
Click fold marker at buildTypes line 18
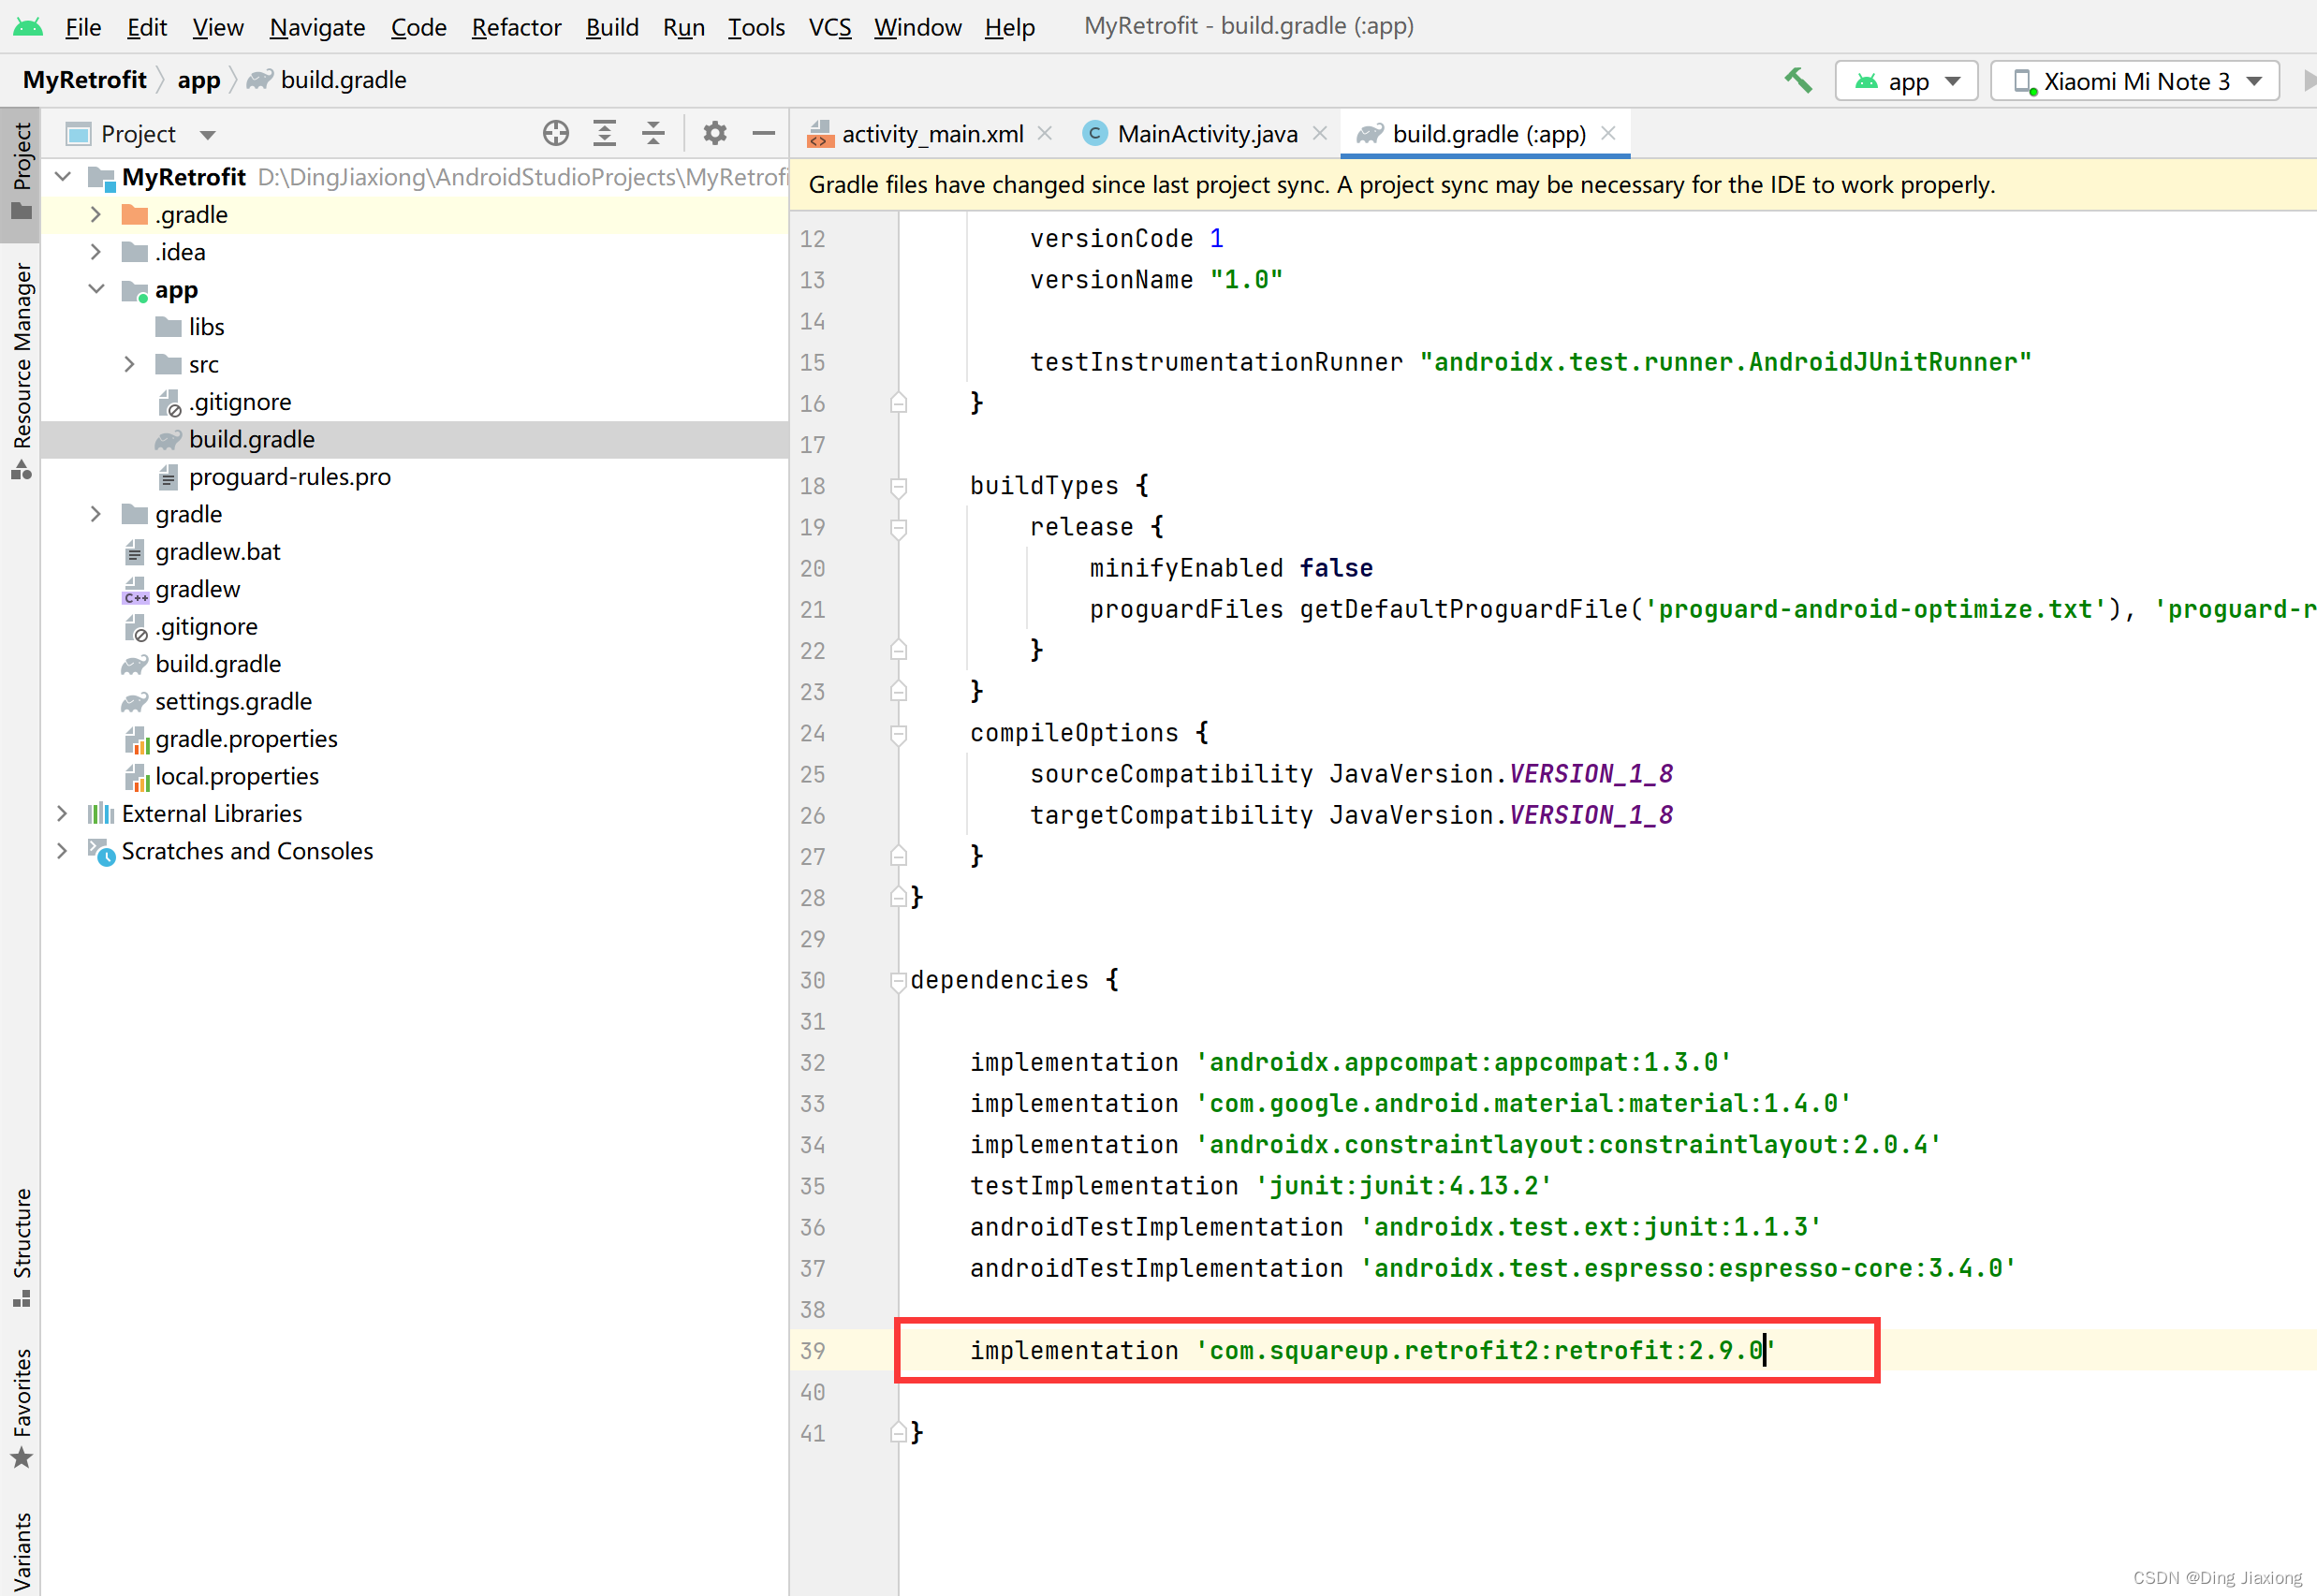[898, 487]
